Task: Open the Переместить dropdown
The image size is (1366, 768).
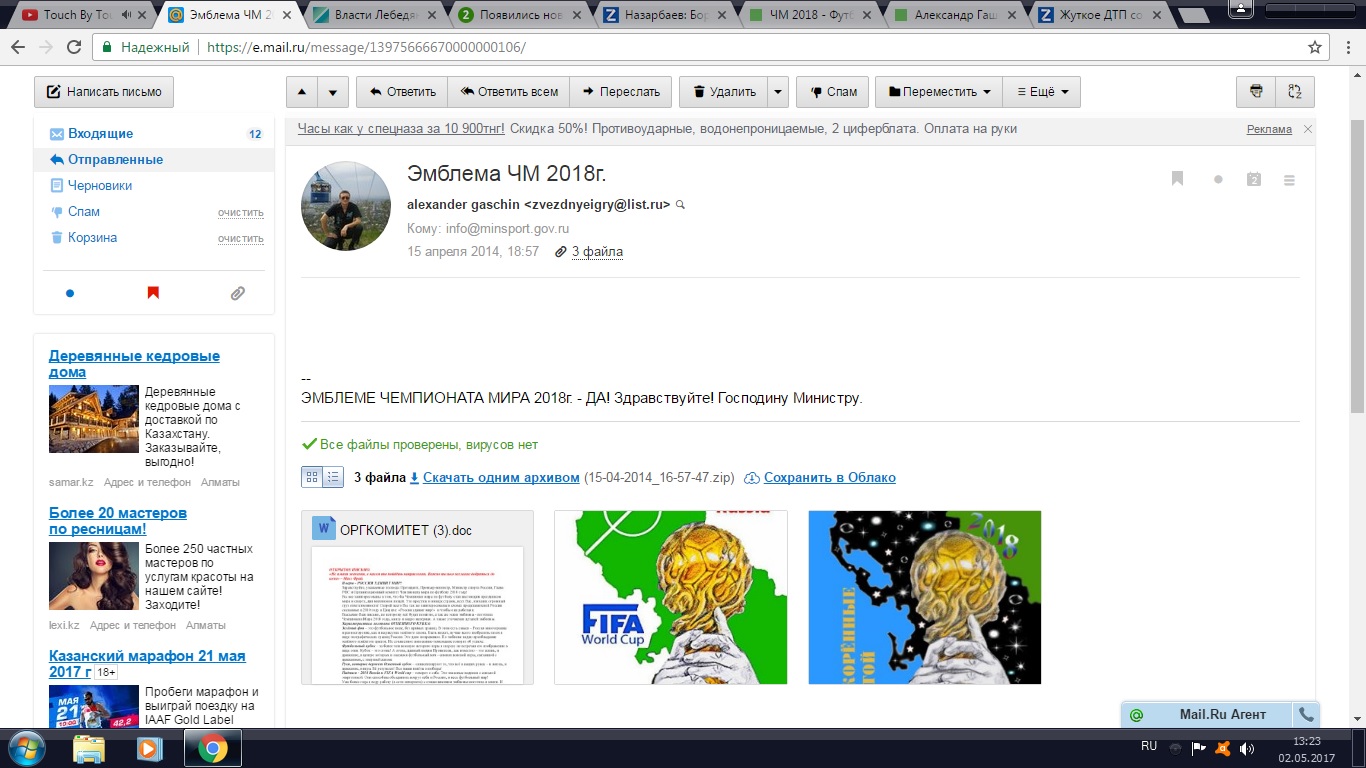Action: pyautogui.click(x=938, y=92)
